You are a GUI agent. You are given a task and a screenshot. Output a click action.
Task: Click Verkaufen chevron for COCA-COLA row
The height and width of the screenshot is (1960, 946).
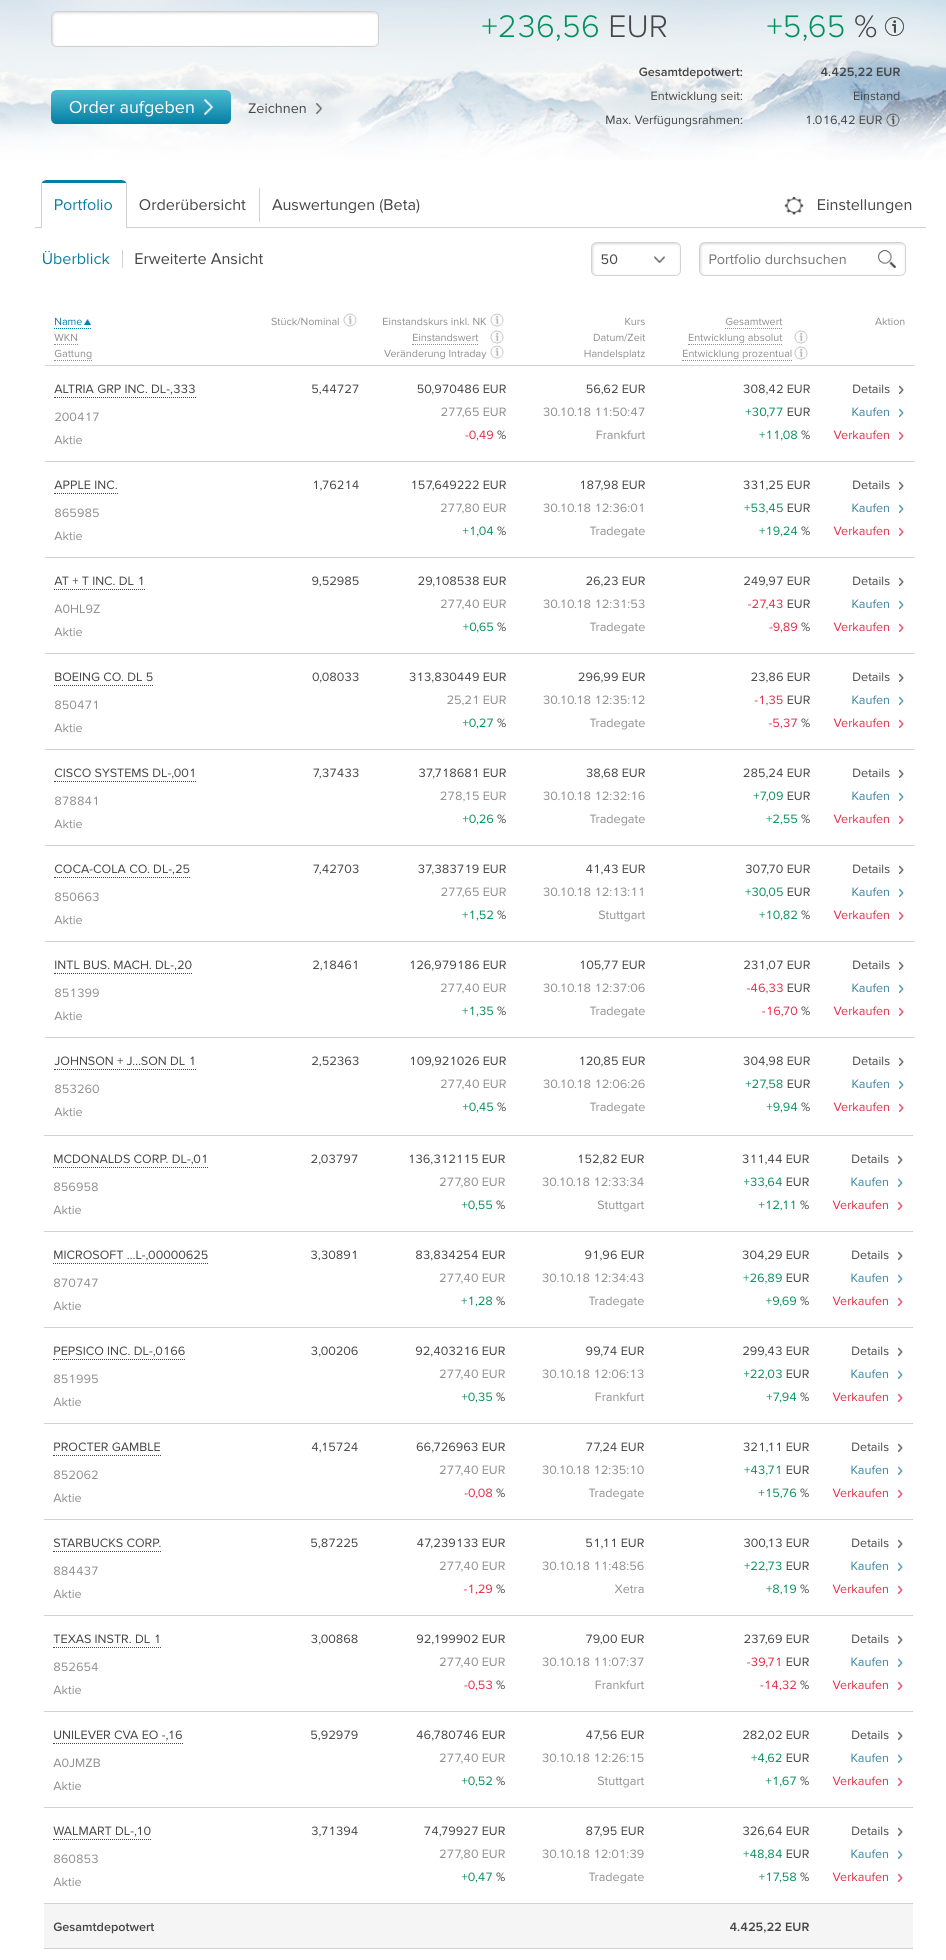tap(901, 916)
